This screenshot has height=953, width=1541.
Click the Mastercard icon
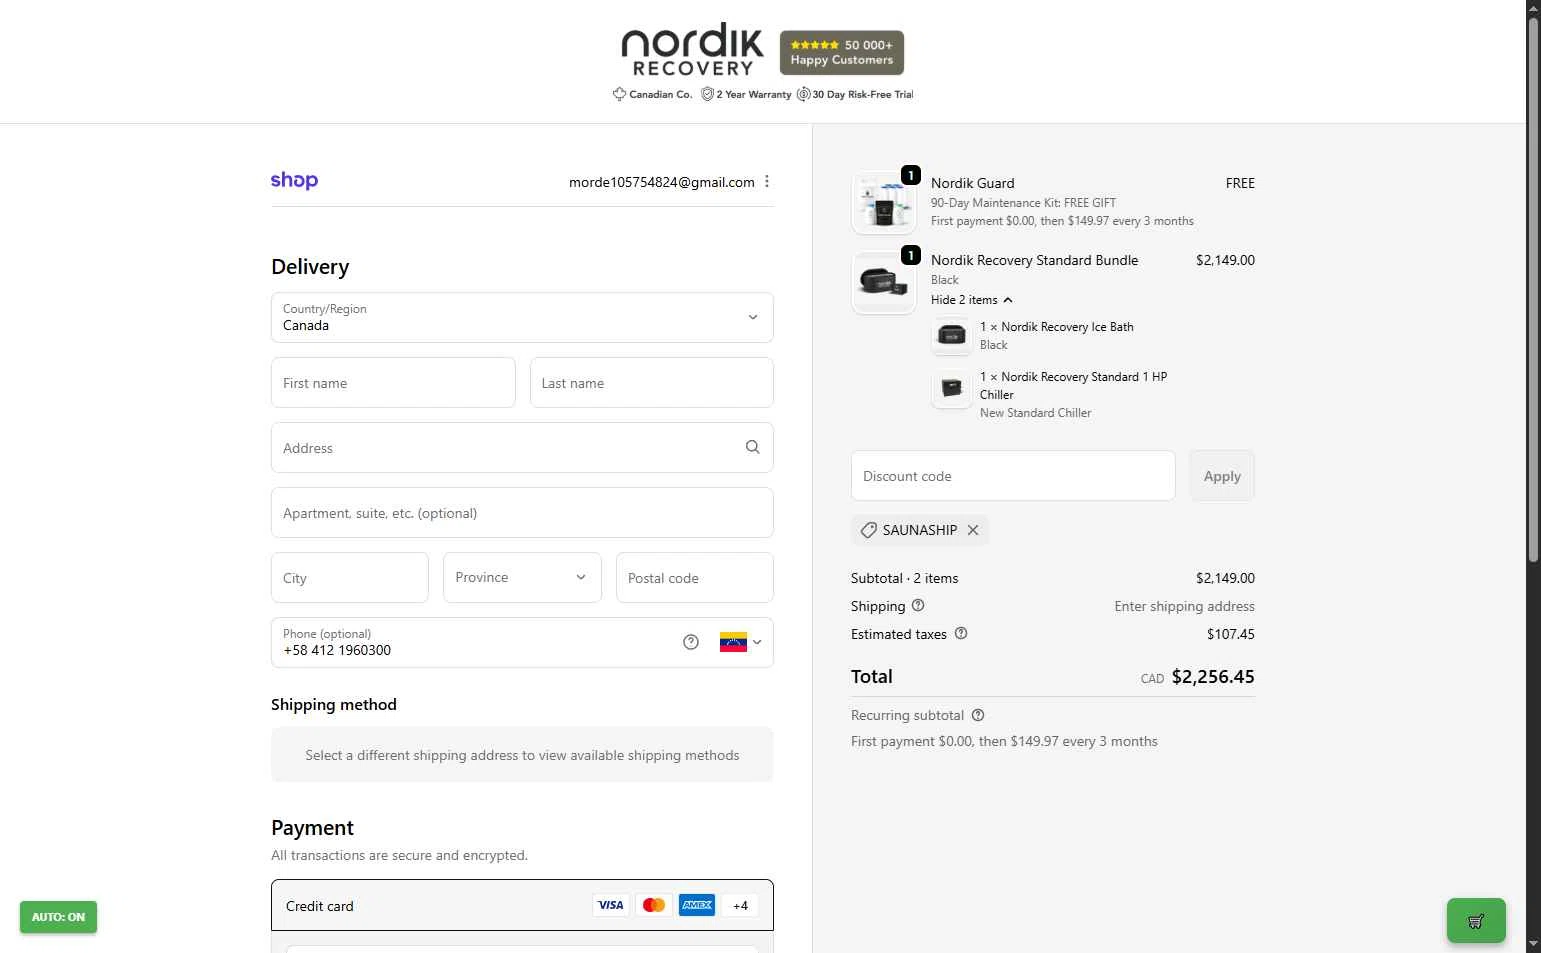click(x=654, y=905)
